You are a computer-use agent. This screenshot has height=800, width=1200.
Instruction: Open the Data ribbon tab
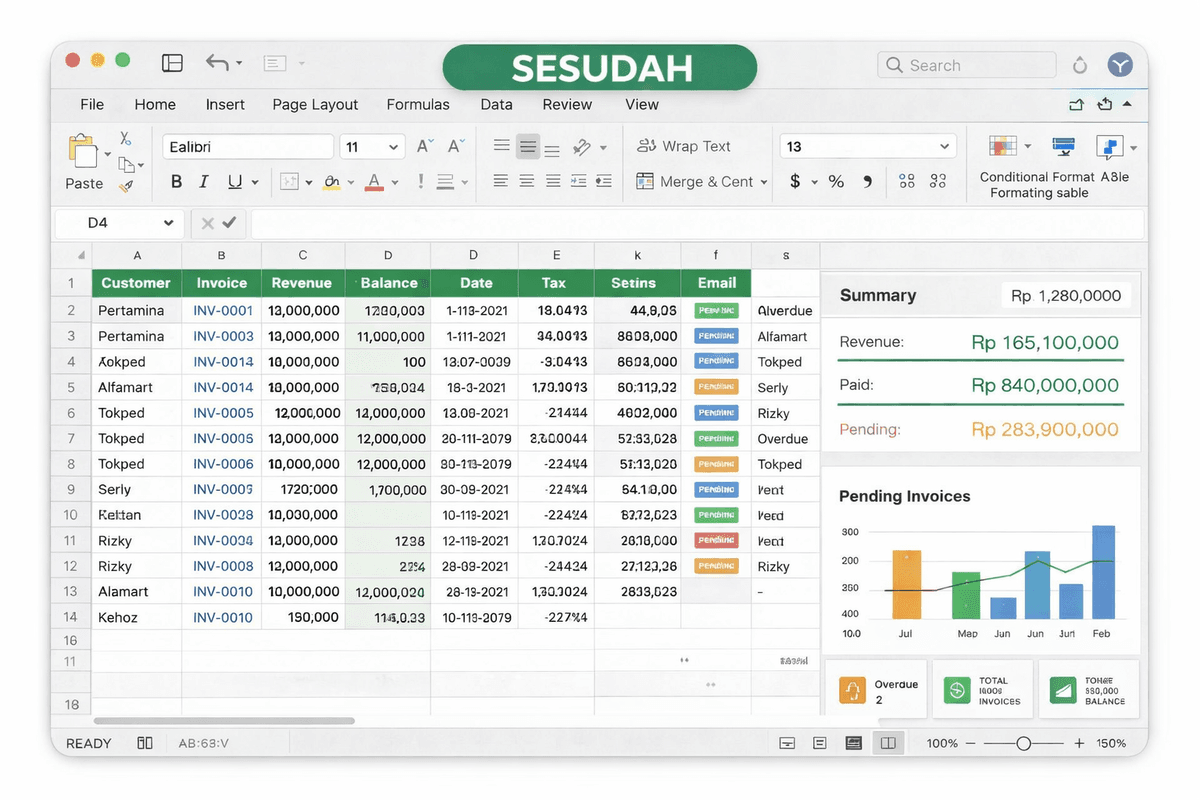pos(496,104)
